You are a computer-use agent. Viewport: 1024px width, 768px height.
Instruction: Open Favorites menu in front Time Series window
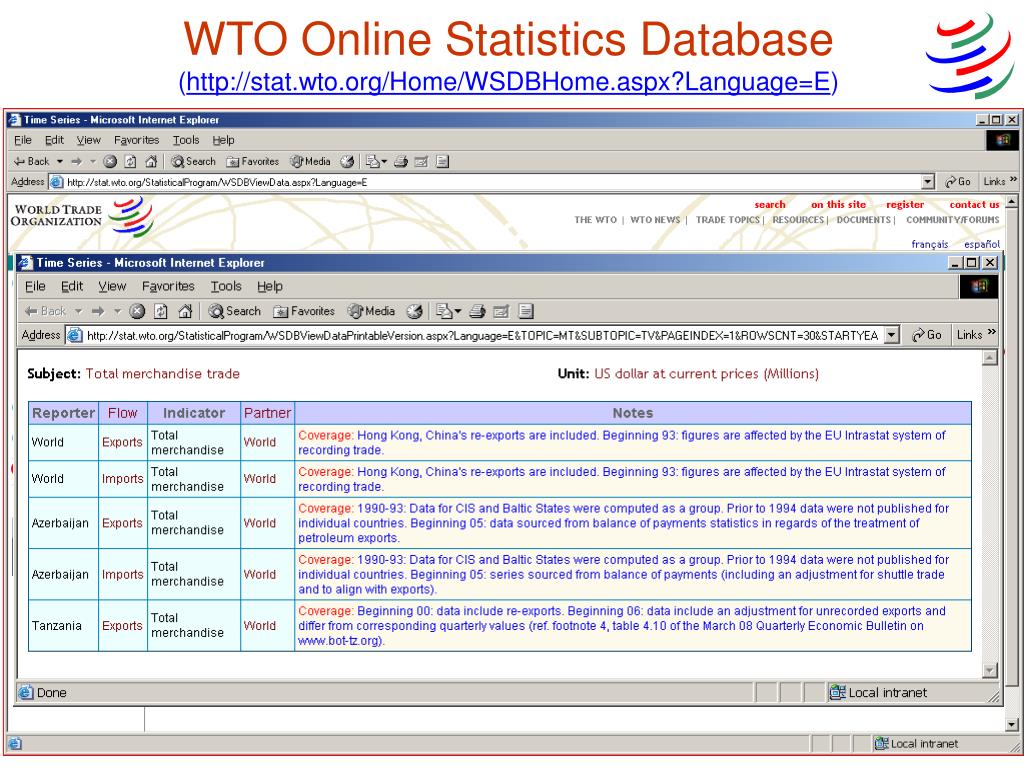coord(168,286)
